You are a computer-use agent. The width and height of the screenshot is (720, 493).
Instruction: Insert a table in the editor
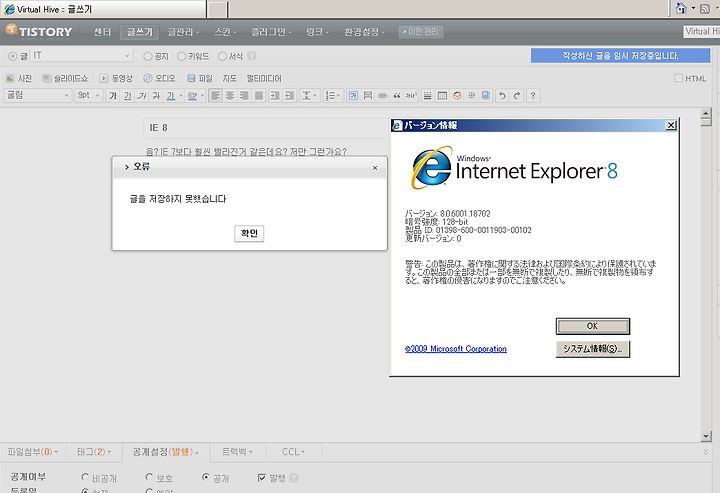coord(442,95)
